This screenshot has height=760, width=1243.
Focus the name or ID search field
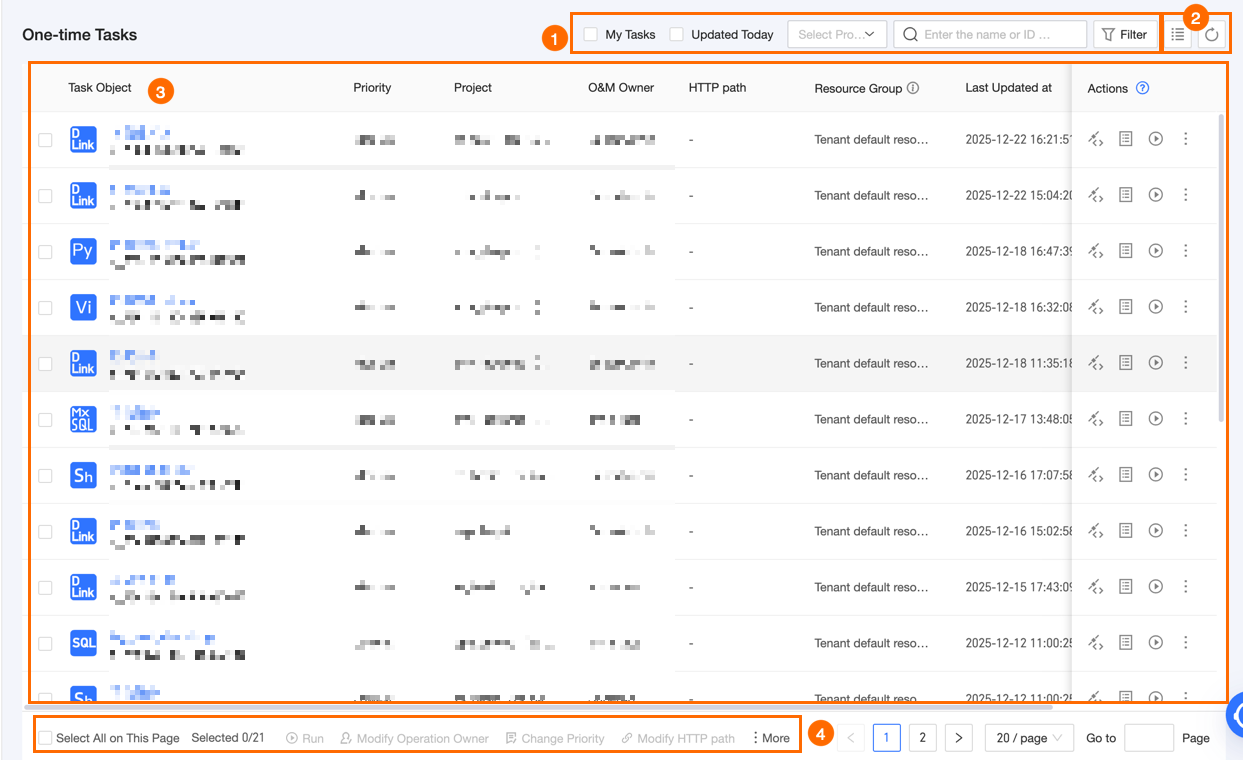coord(990,35)
